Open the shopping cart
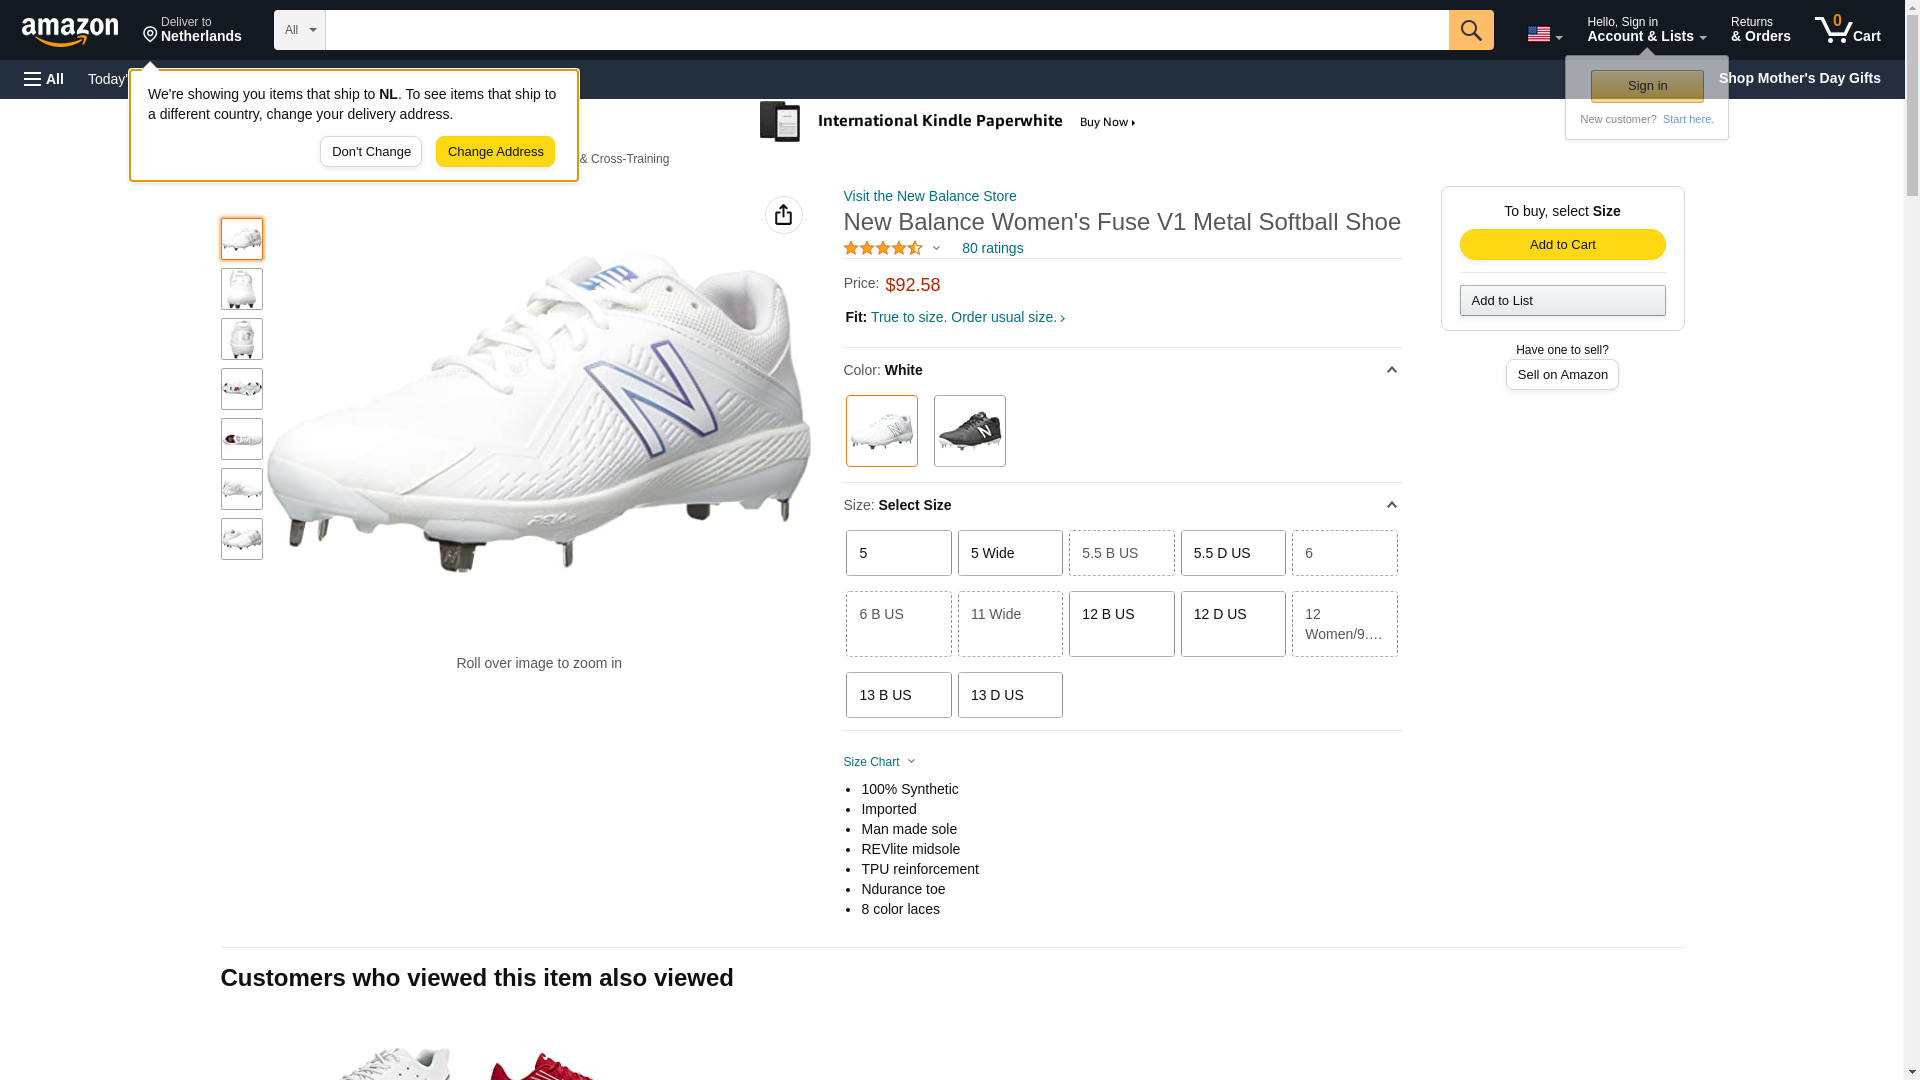This screenshot has height=1080, width=1920. coord(1847,30)
